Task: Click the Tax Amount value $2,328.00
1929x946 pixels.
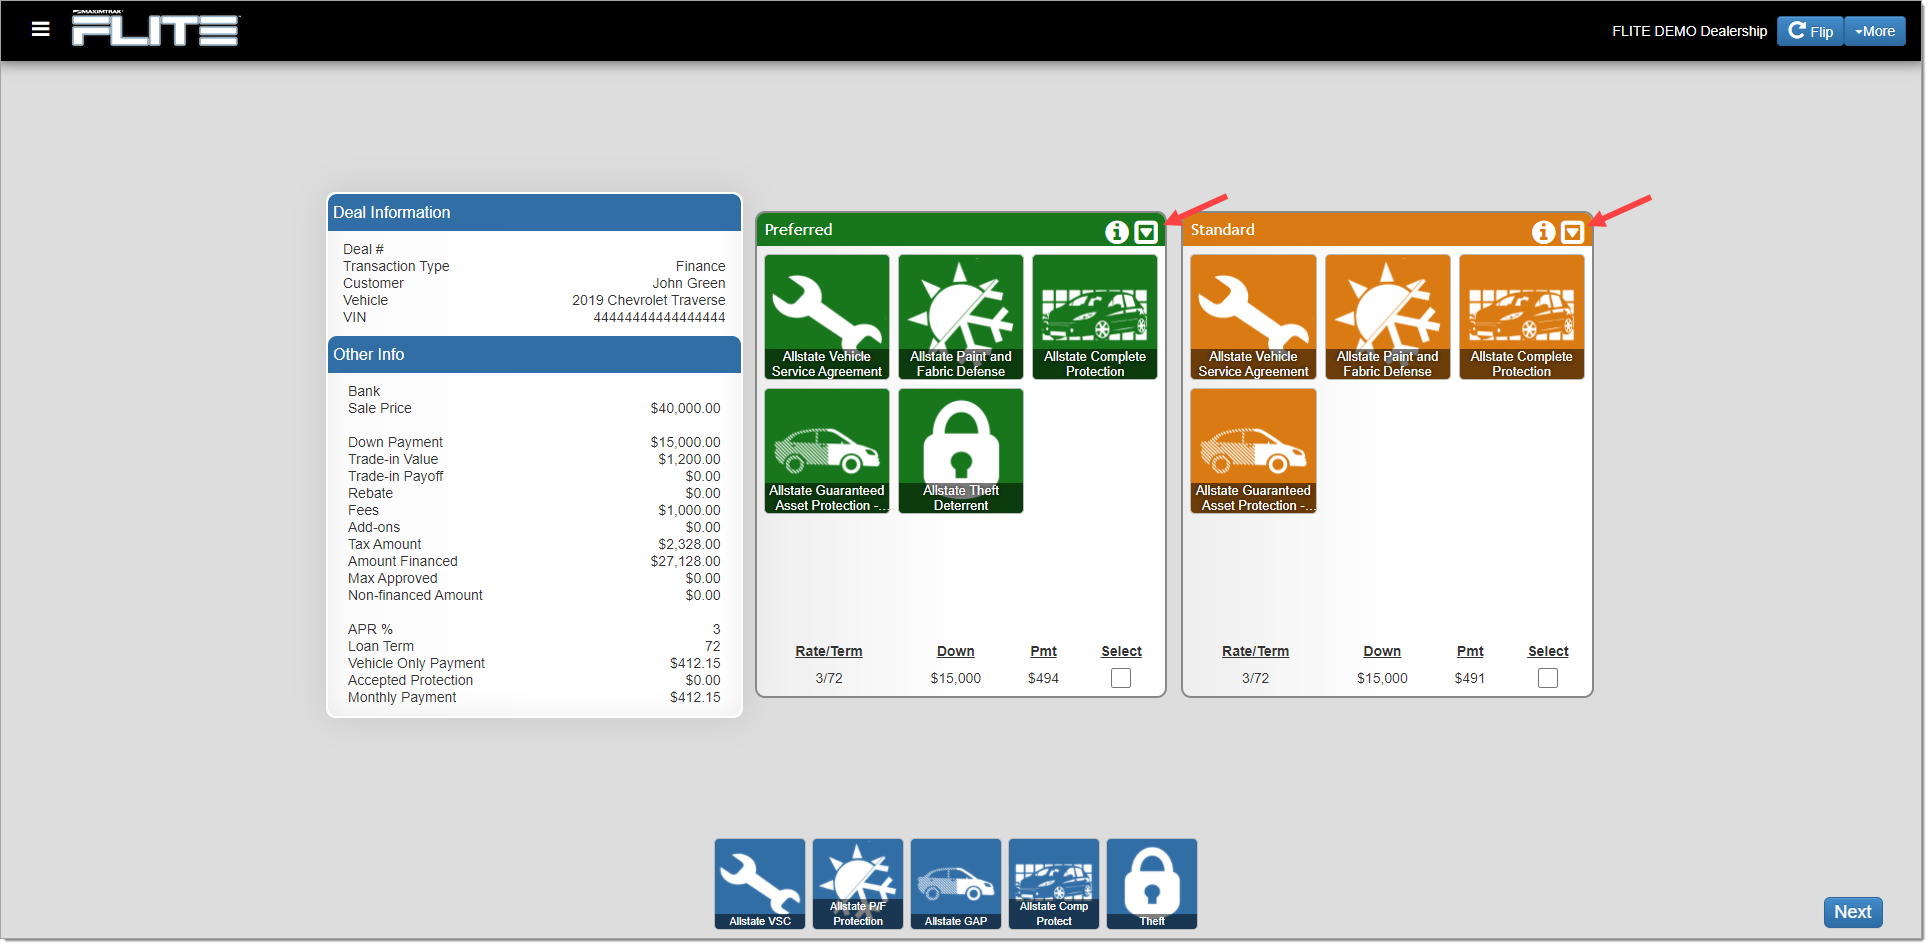Action: [x=689, y=544]
